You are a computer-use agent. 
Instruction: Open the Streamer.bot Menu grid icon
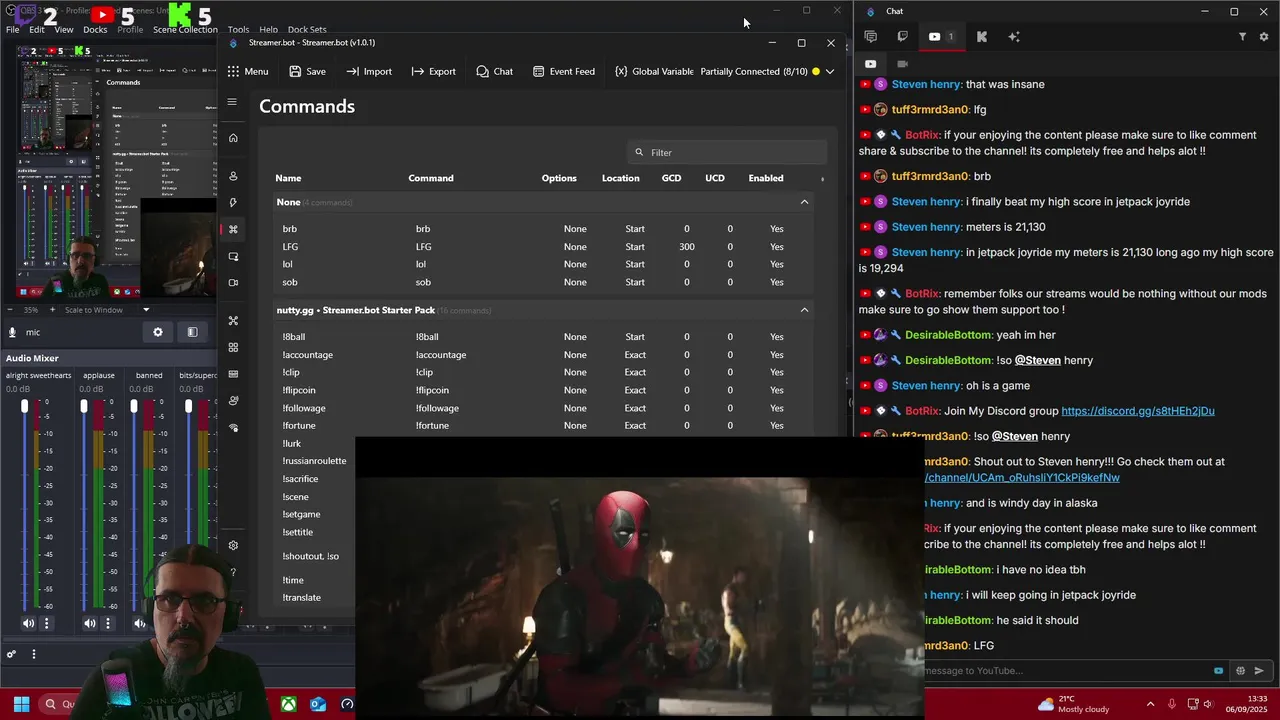click(233, 72)
